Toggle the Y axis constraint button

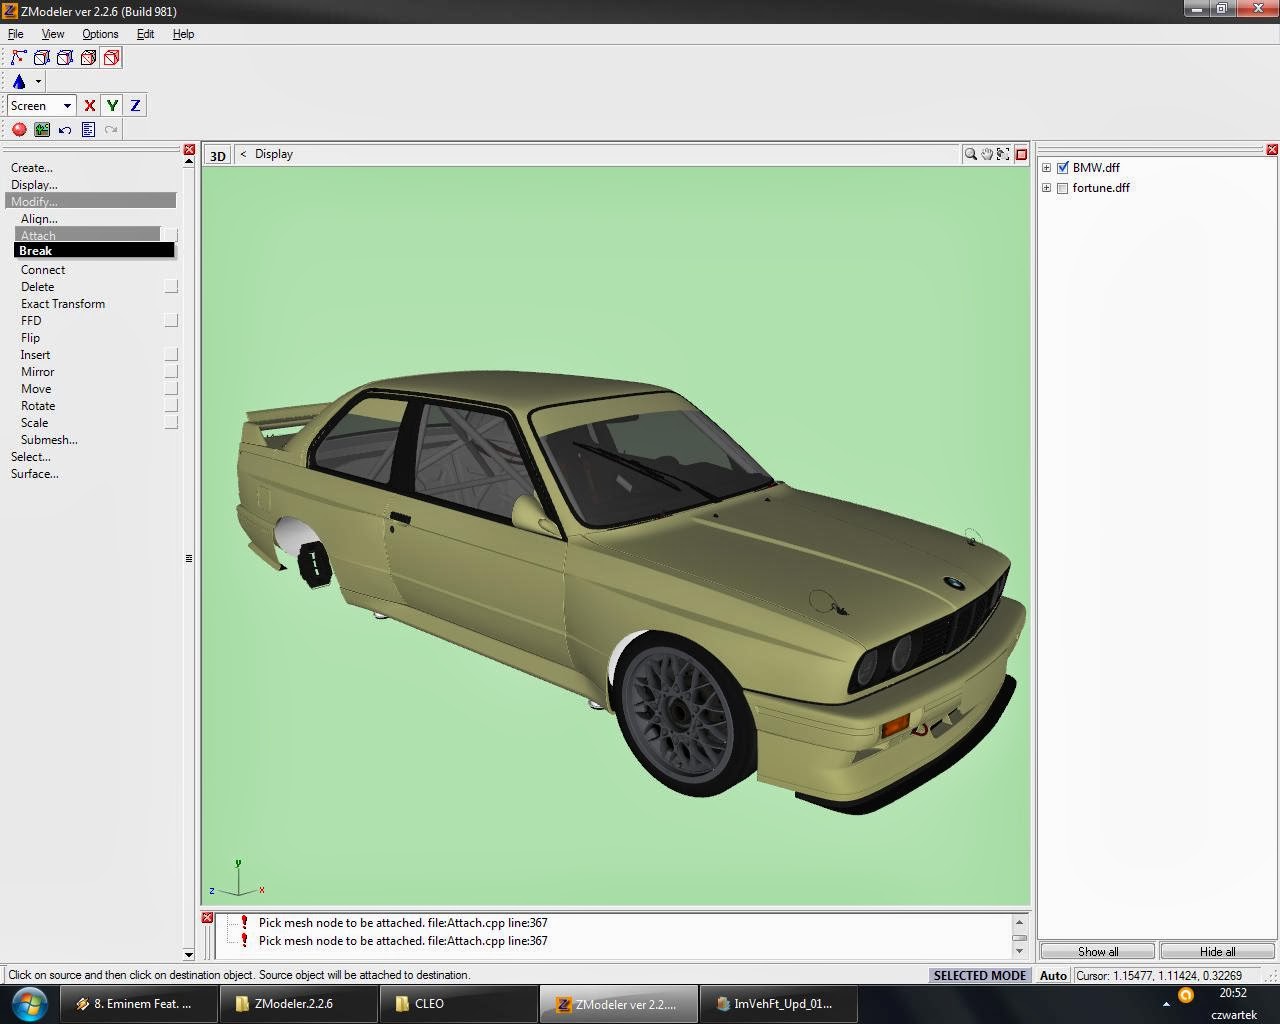pyautogui.click(x=112, y=105)
